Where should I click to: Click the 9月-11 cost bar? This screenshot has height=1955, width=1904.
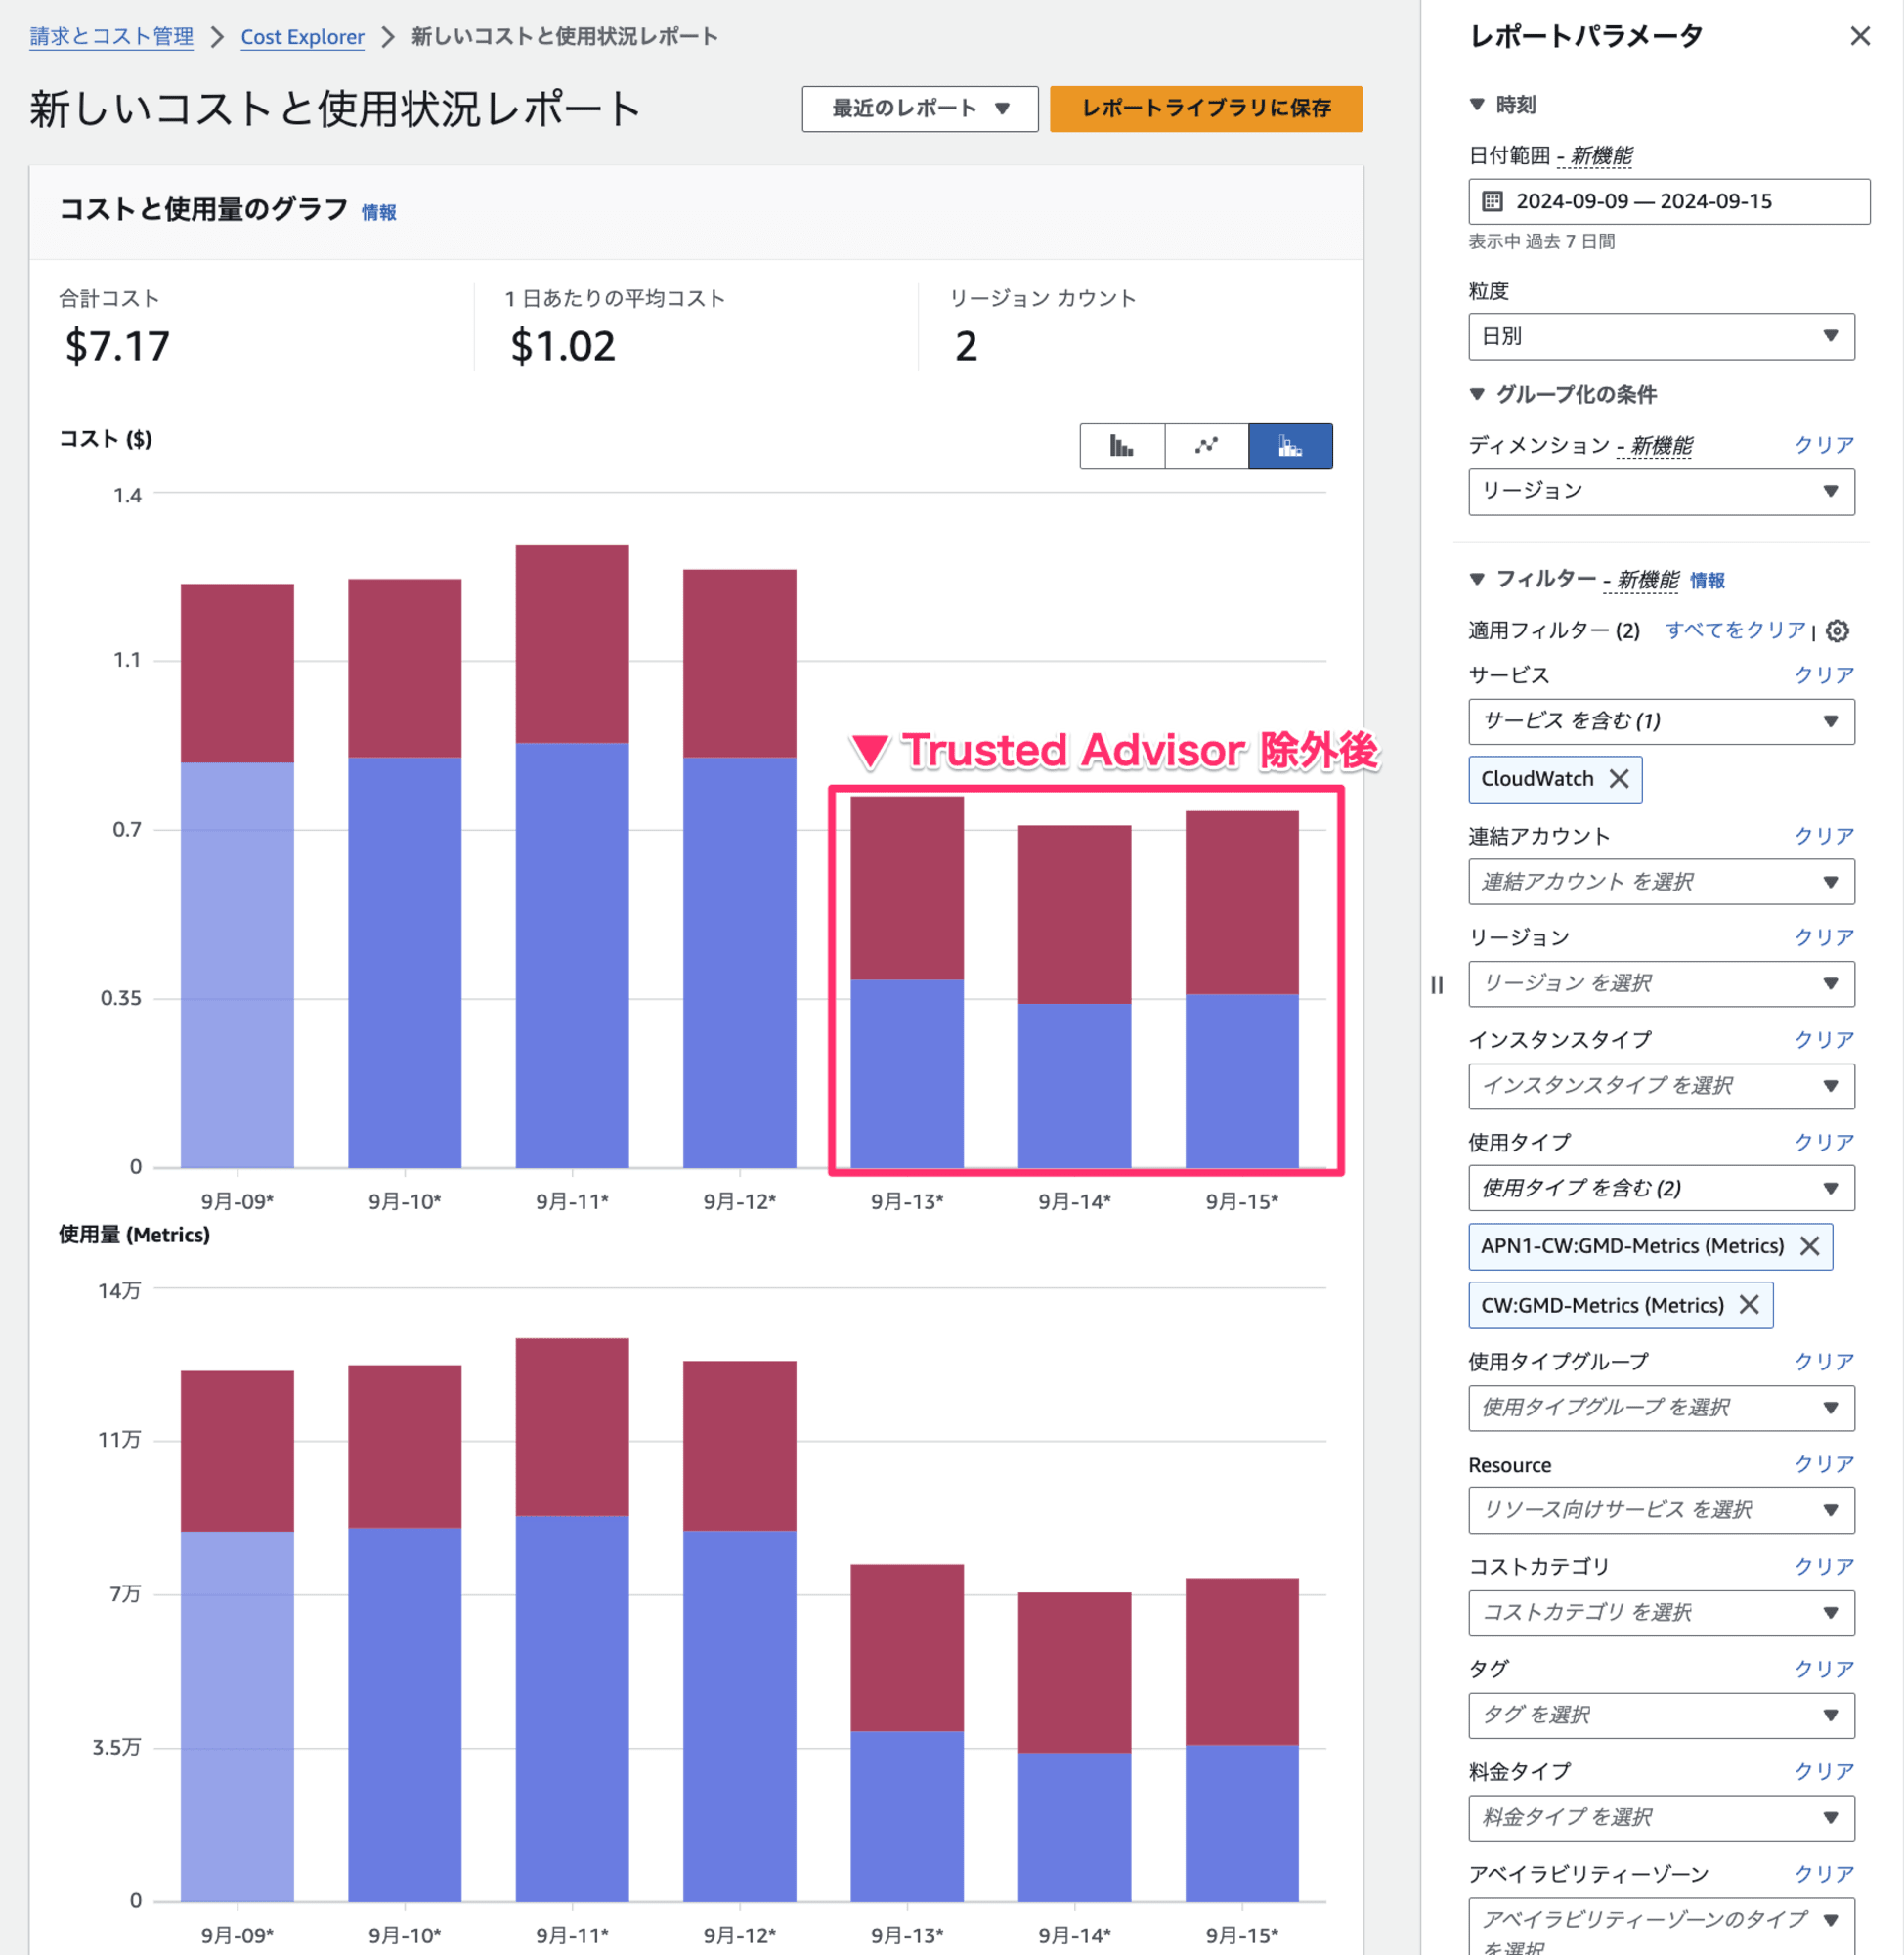point(572,856)
